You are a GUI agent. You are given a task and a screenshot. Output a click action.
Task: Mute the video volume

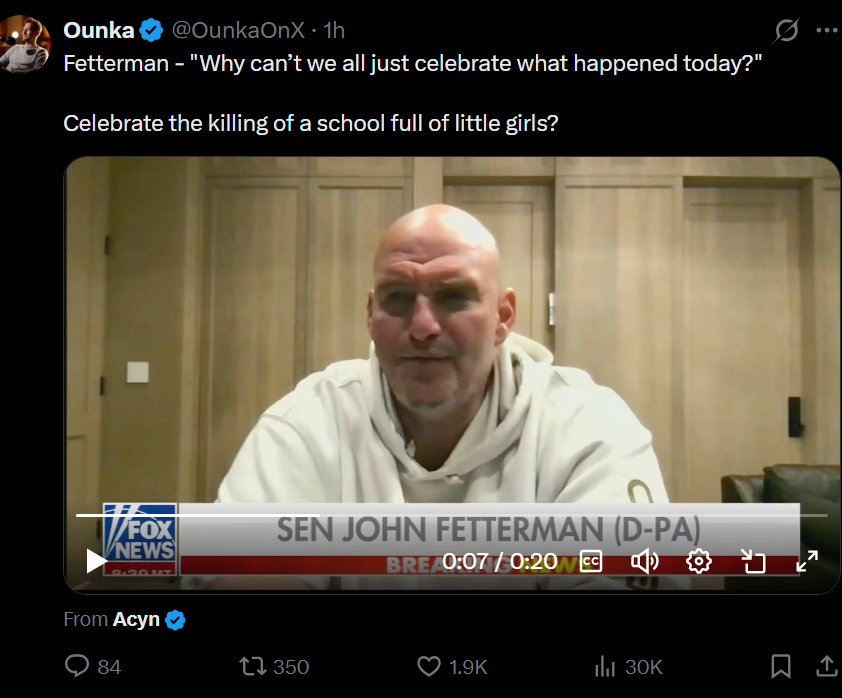[x=645, y=561]
